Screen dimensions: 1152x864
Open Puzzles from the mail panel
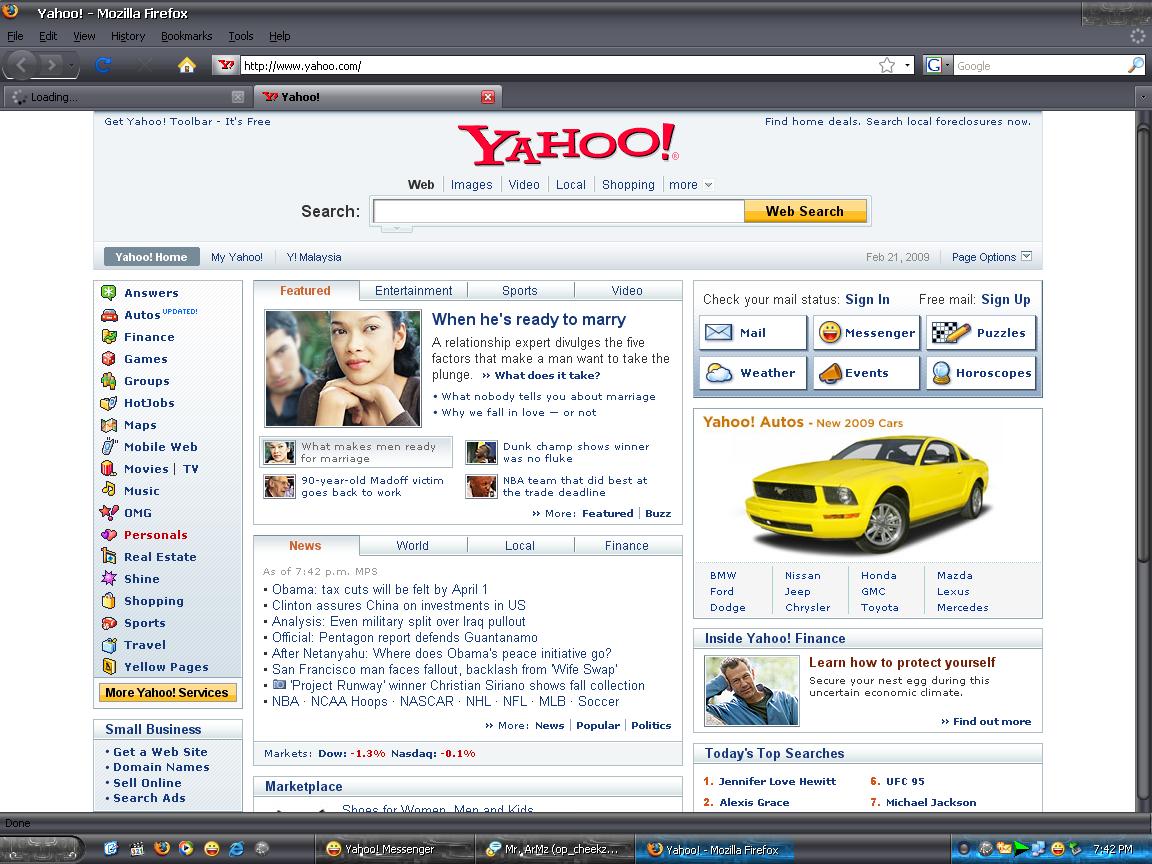pyautogui.click(x=981, y=333)
